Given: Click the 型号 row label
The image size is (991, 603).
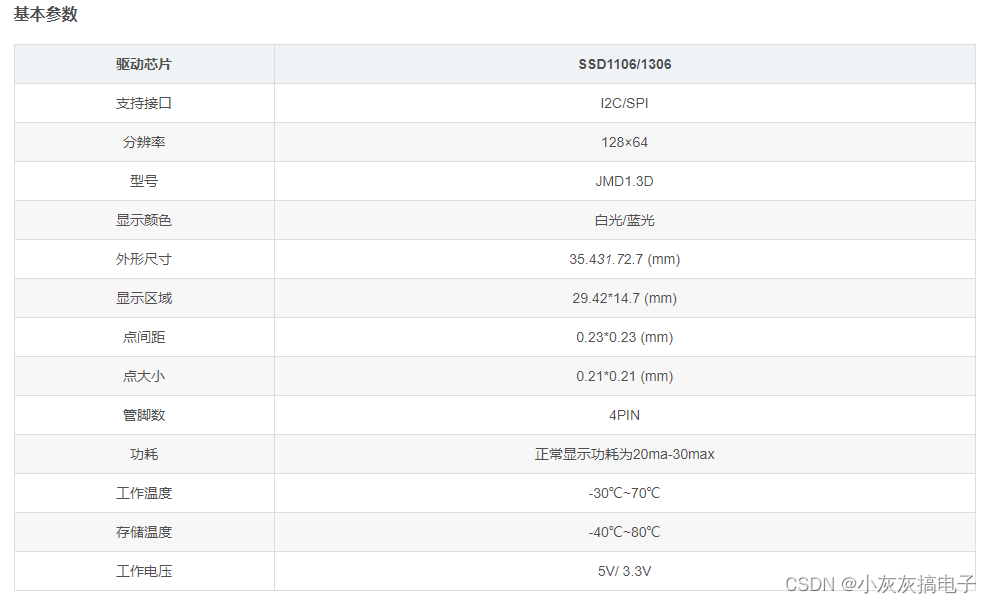Looking at the screenshot, I should click(143, 180).
